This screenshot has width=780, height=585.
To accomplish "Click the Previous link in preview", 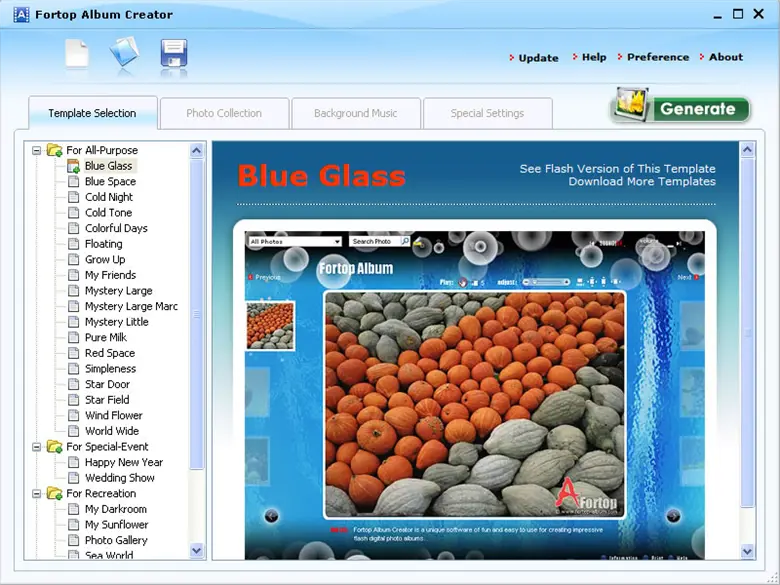I will [x=265, y=277].
